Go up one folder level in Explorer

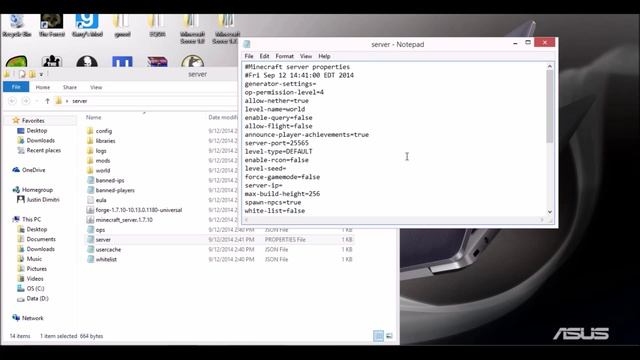pyautogui.click(x=47, y=101)
